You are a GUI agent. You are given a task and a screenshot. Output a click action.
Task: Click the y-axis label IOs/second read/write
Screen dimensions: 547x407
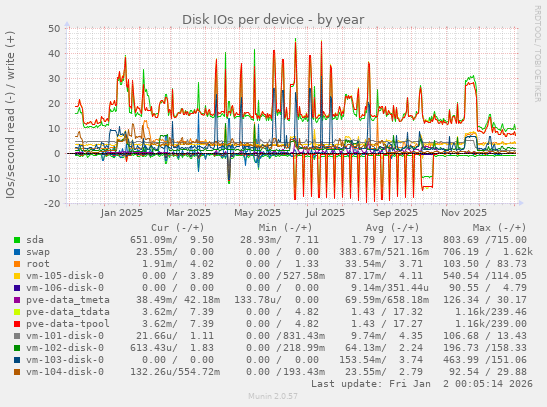click(10, 115)
